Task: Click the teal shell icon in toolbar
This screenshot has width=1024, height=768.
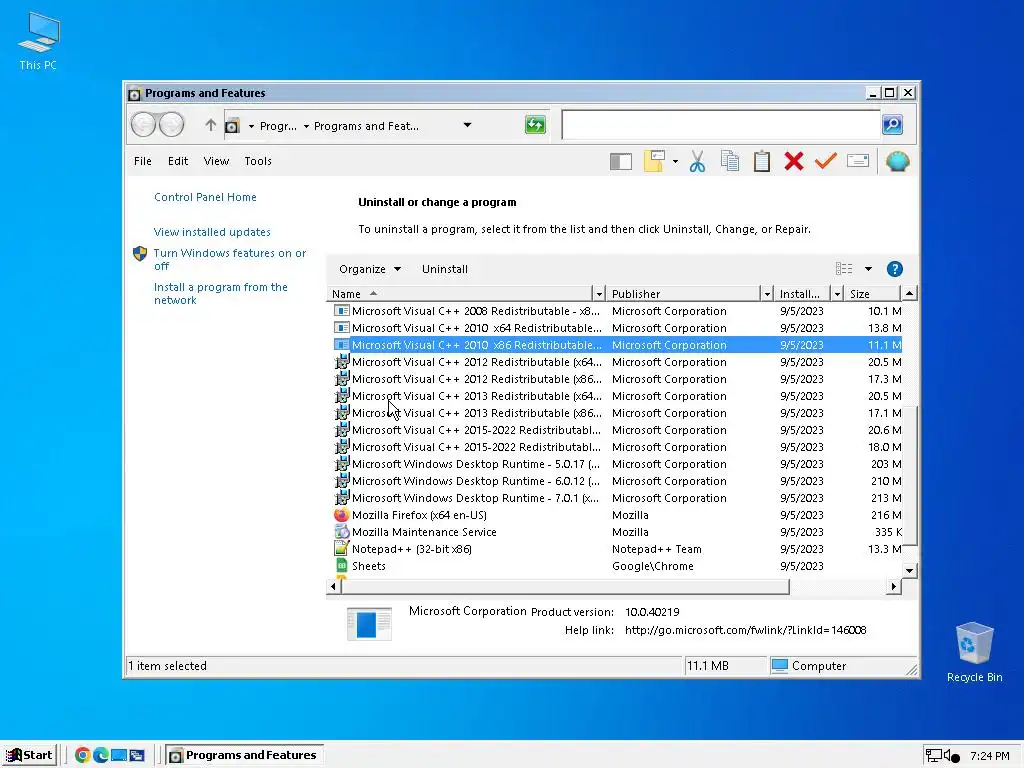Action: click(897, 161)
